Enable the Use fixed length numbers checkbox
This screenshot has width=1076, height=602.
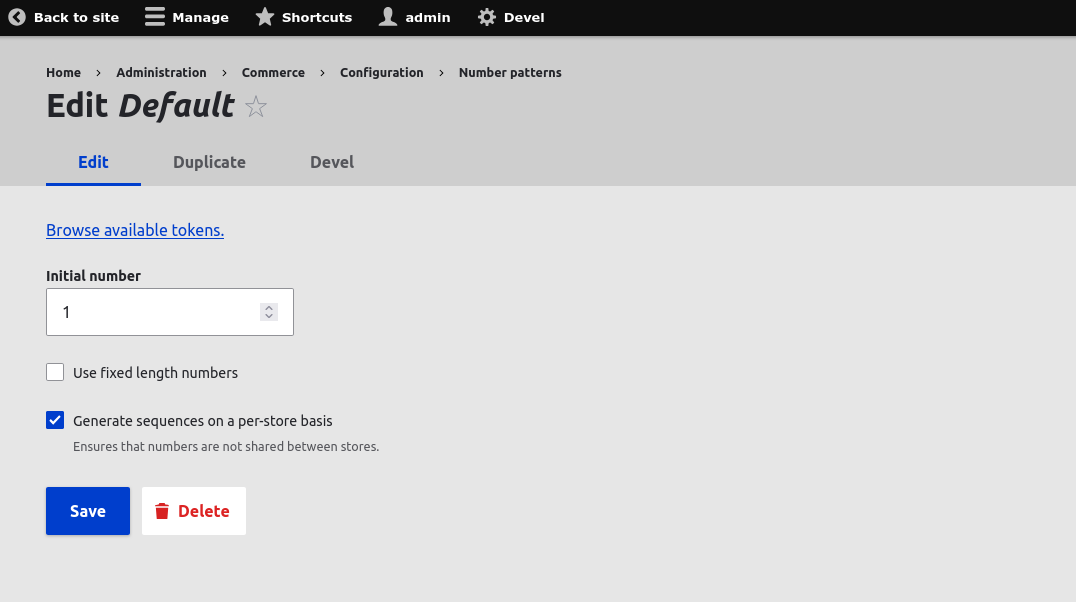tap(55, 372)
